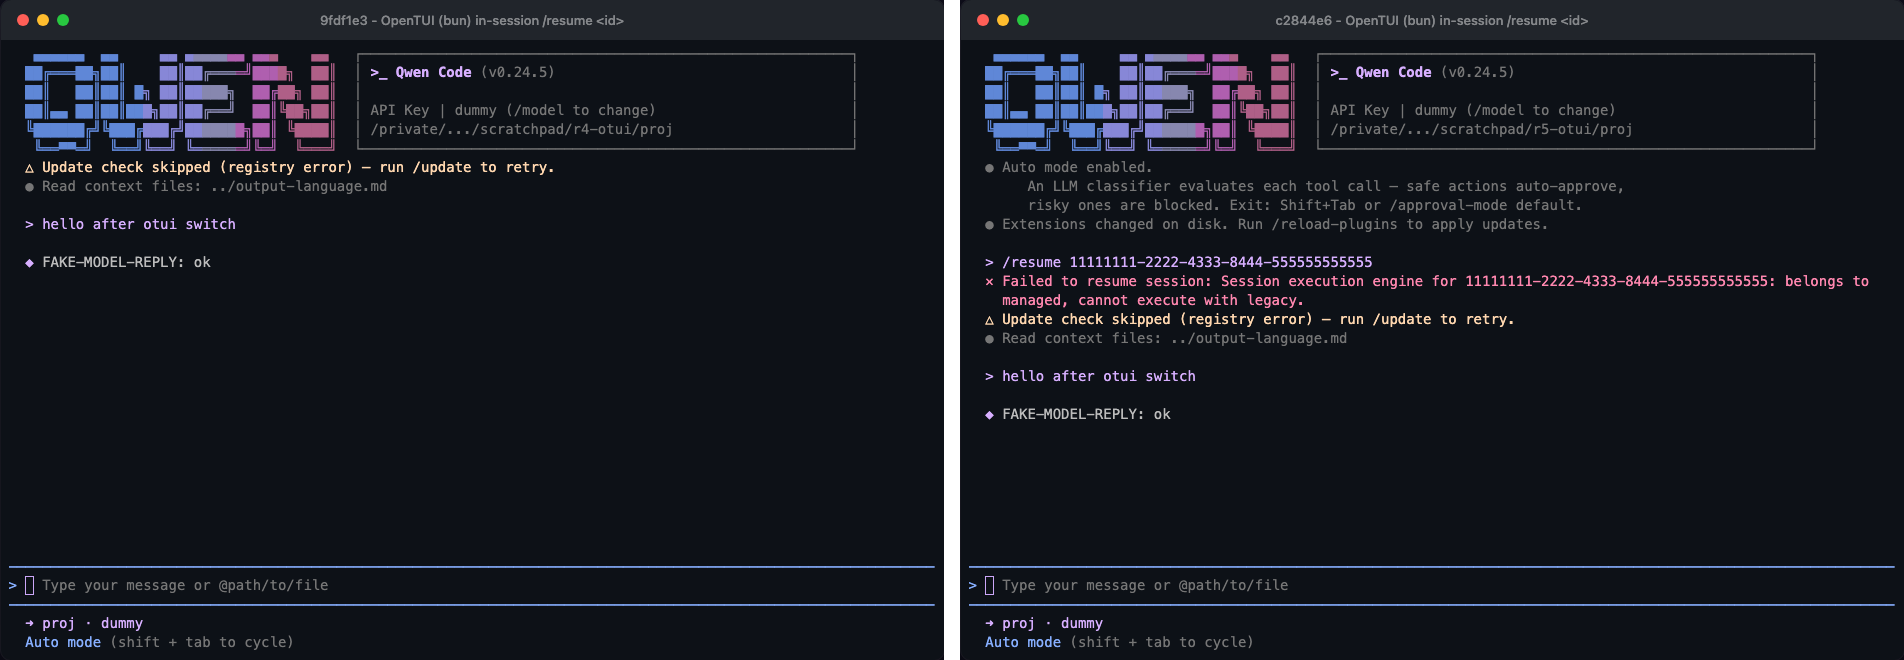
Task: Click "hello after otui switch" prompt in the 9fdf1e3 window
Action: 139,224
